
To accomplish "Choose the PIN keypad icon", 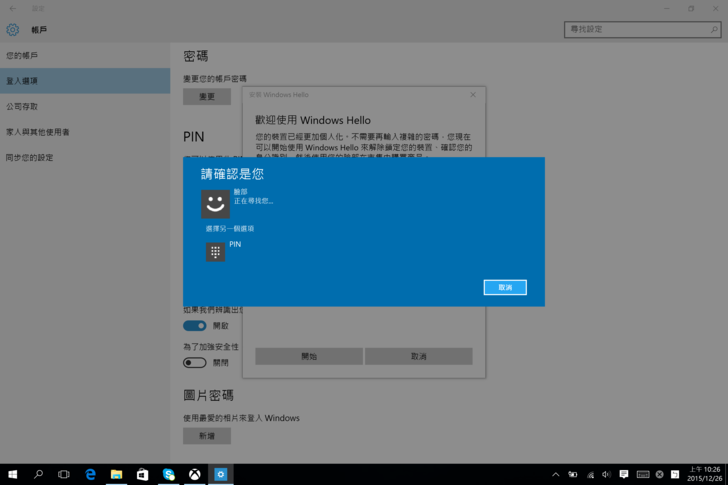I will tap(215, 252).
